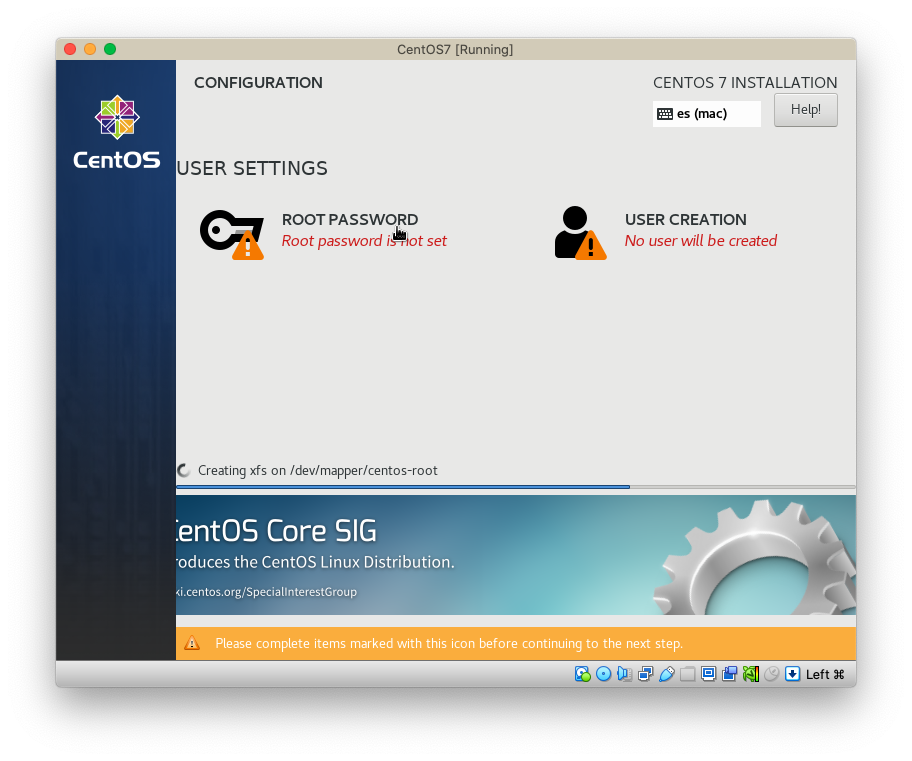Open the Root Password settings key icon
The image size is (912, 761).
(x=230, y=232)
